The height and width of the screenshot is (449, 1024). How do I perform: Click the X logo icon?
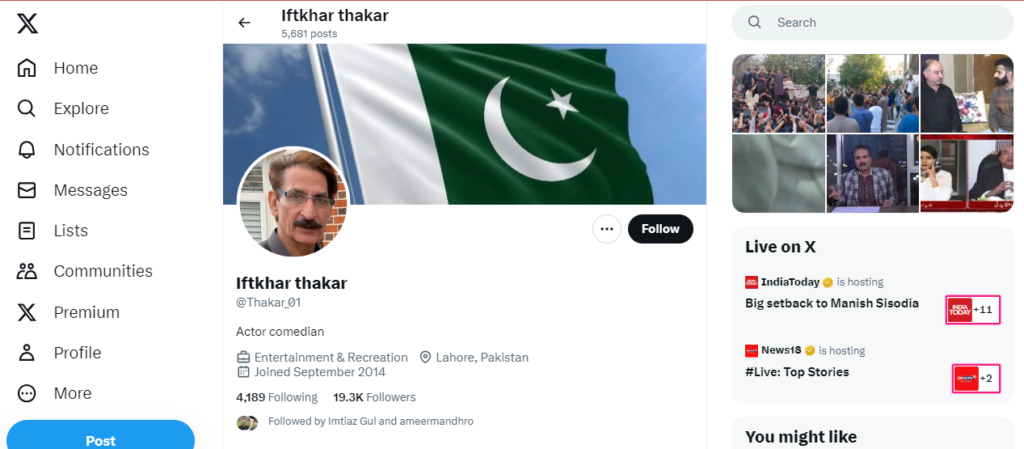click(27, 24)
